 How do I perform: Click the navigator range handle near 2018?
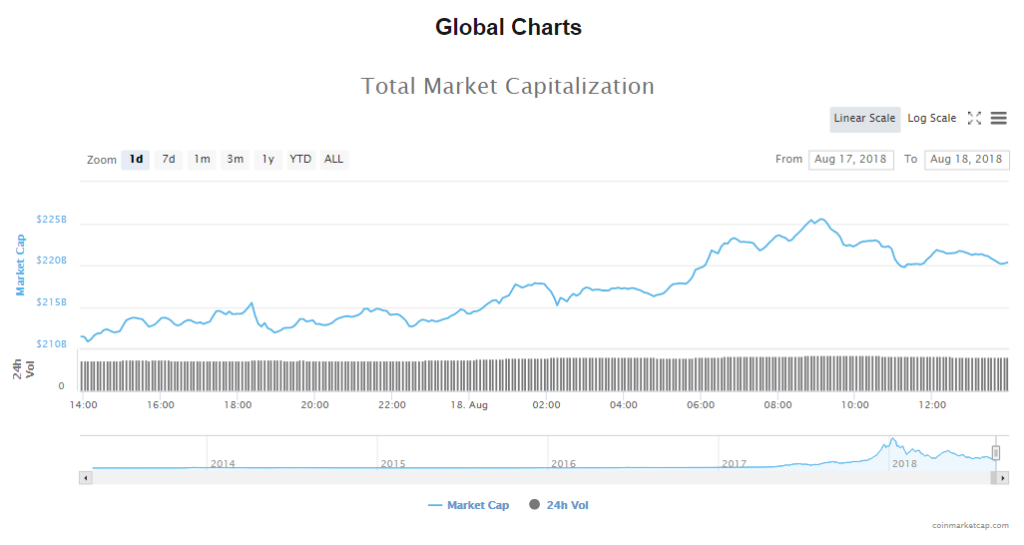point(996,453)
